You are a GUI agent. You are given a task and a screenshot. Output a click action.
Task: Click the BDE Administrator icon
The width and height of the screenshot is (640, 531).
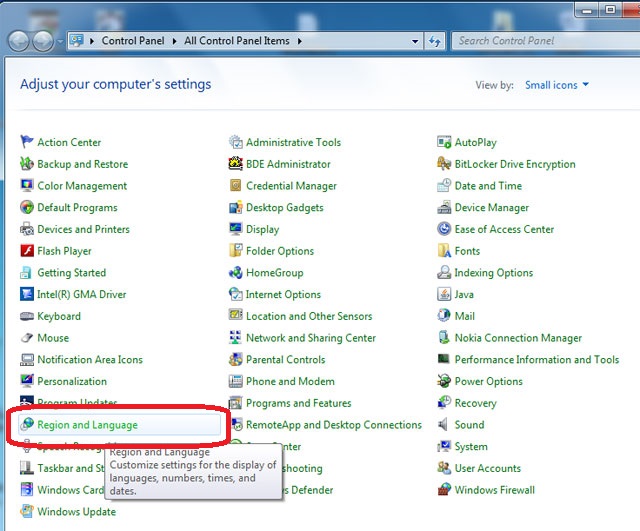(236, 164)
